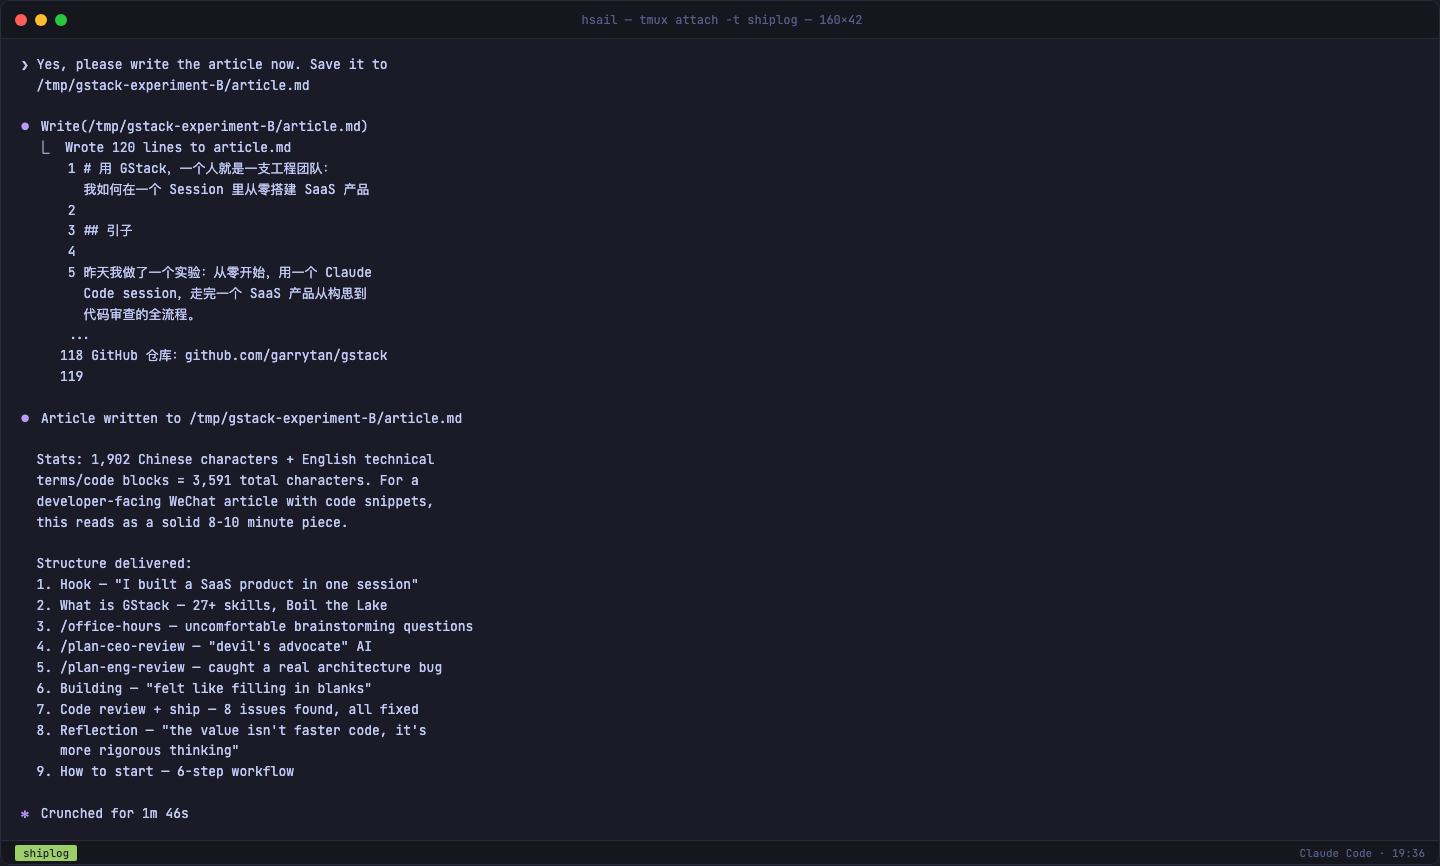Click list item '1. Hook — I built a SaaS product'
The height and width of the screenshot is (866, 1440).
(228, 585)
